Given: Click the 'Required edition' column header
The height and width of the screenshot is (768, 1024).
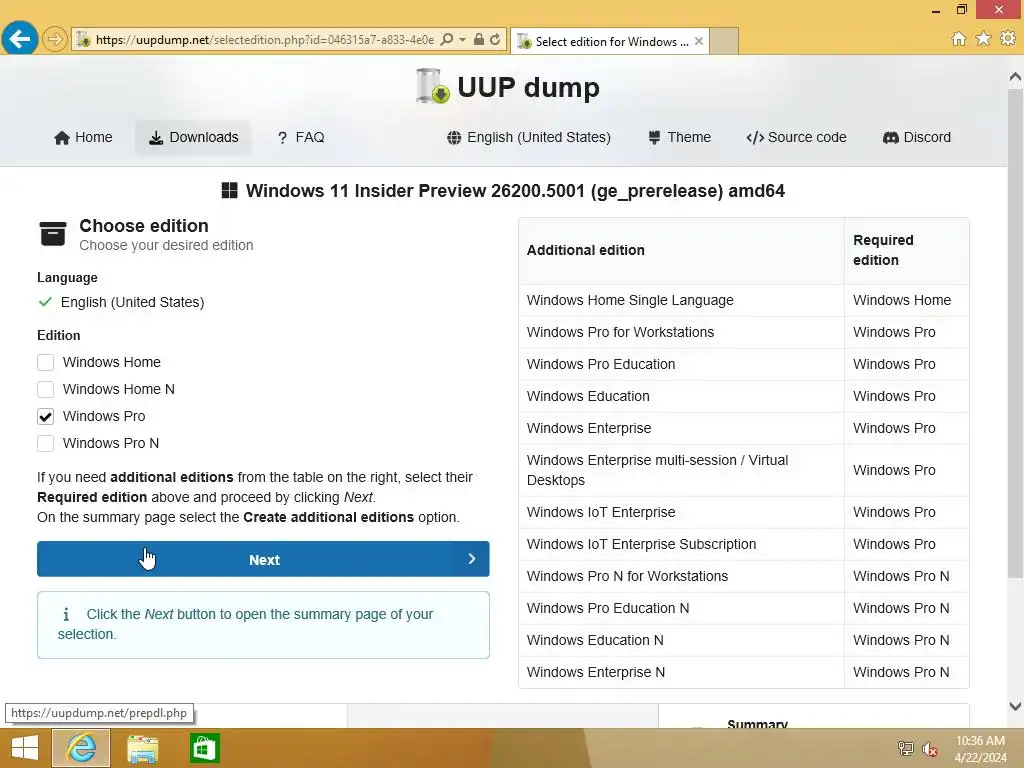Looking at the screenshot, I should (x=906, y=251).
